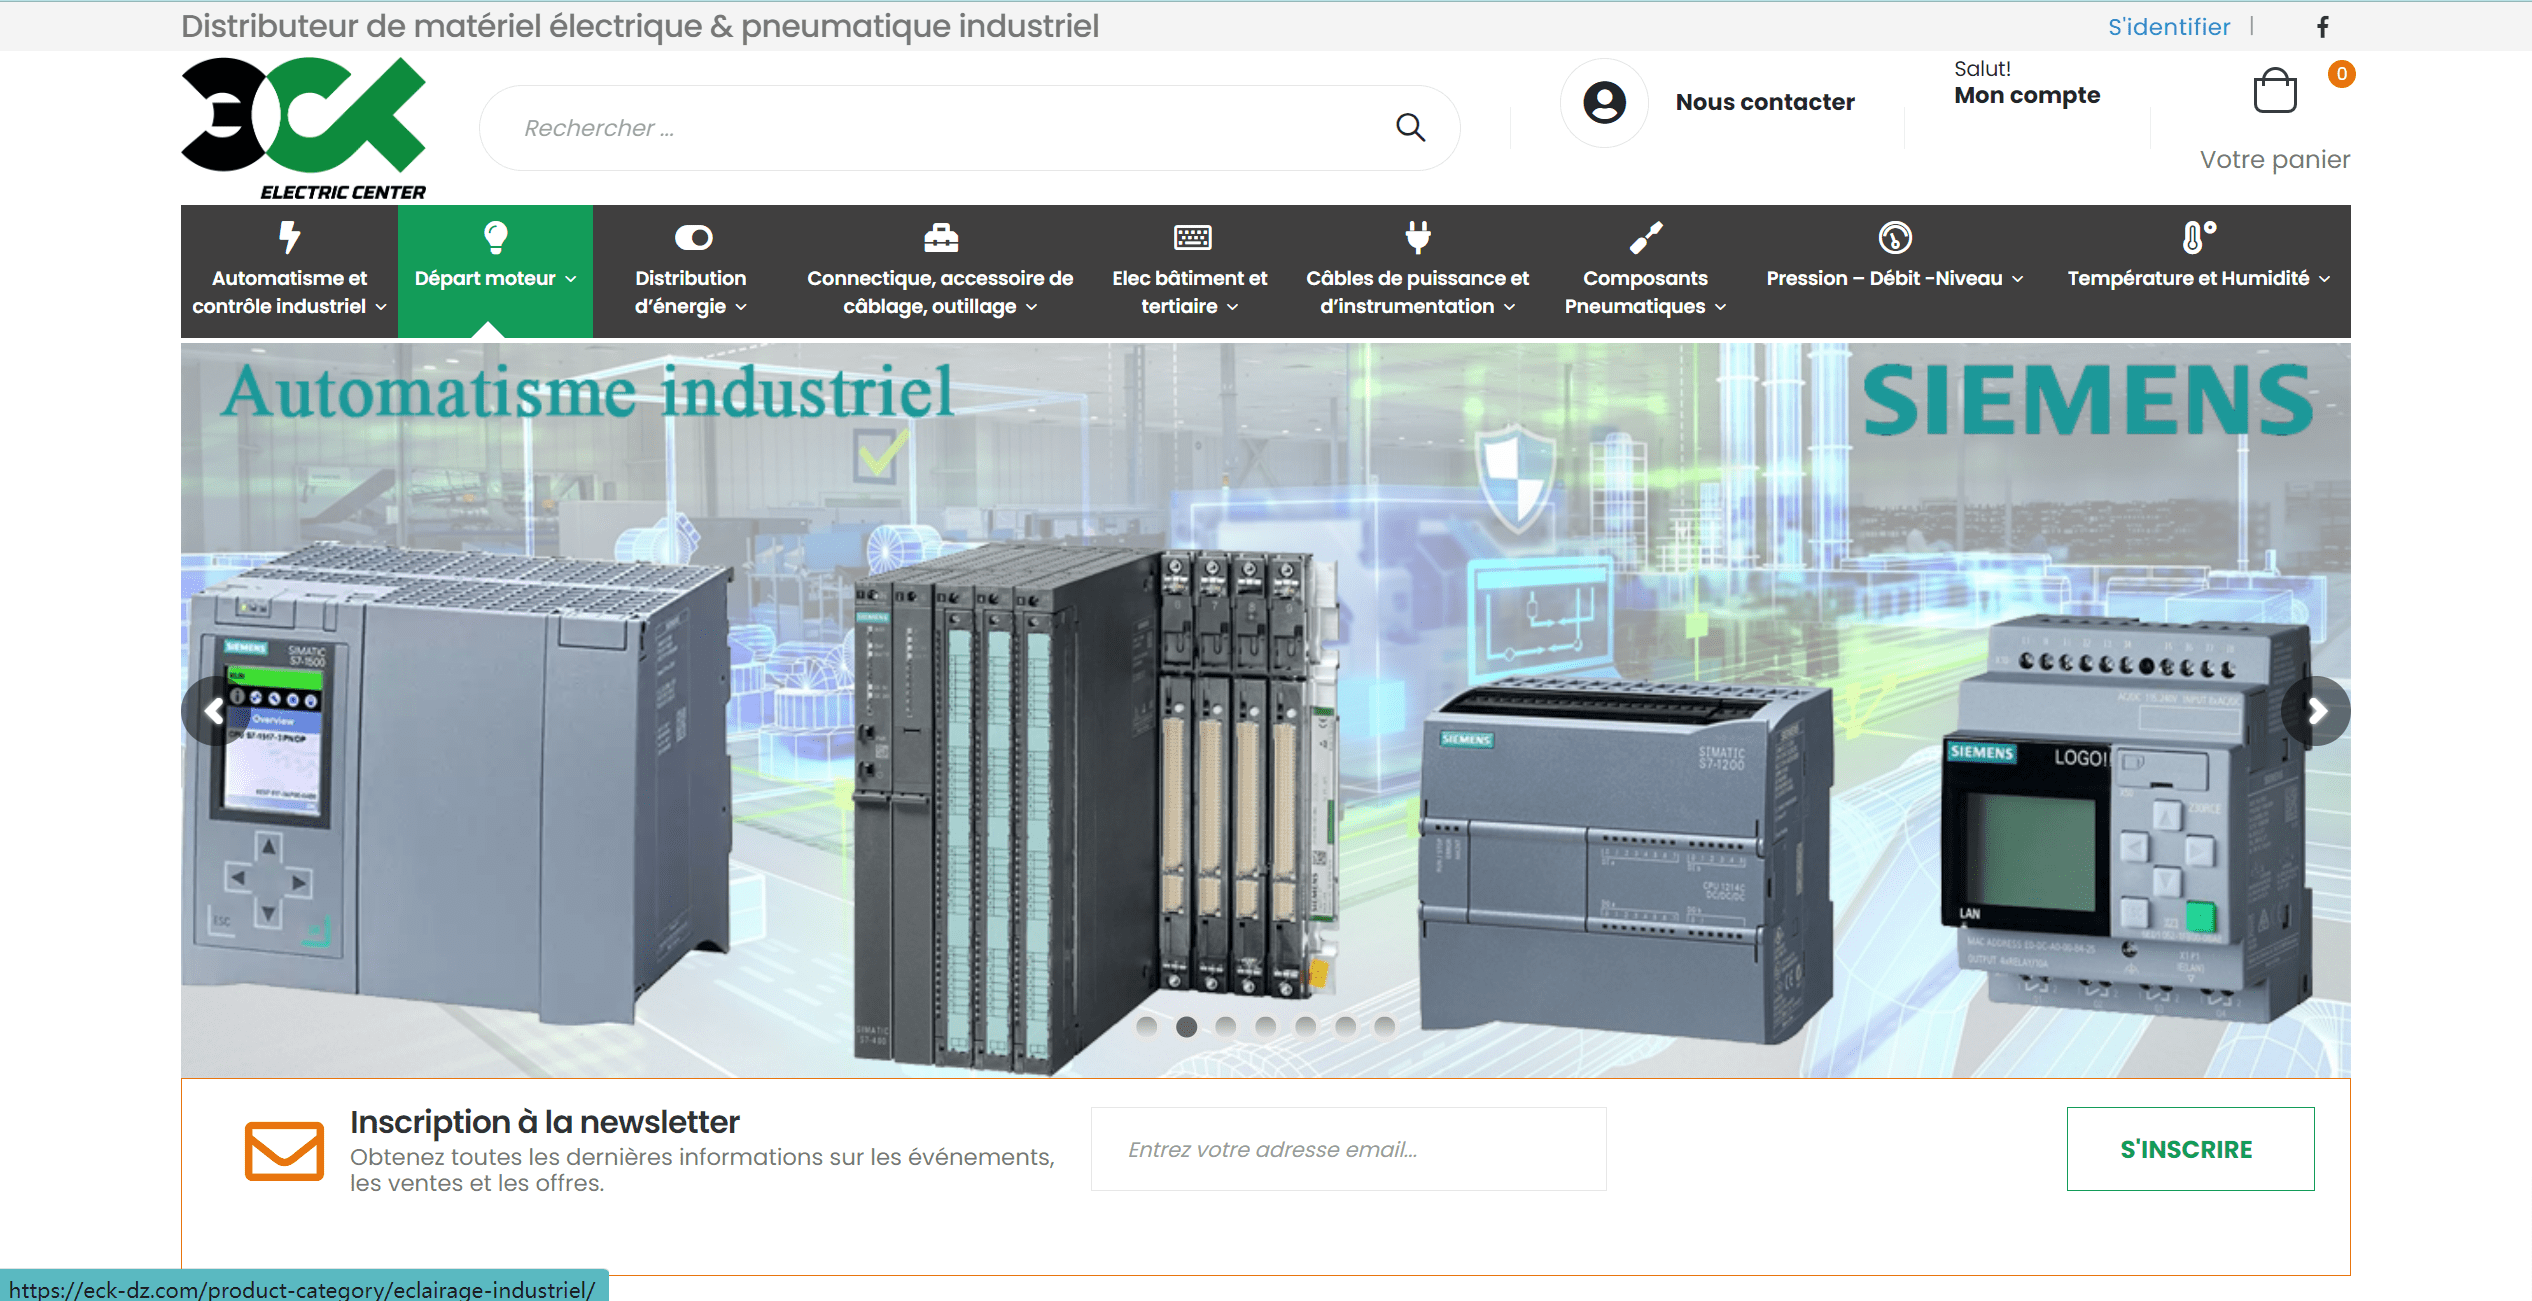Open the shopping cart bag icon
Viewport: 2532px width, 1301px height.
pos(2274,91)
